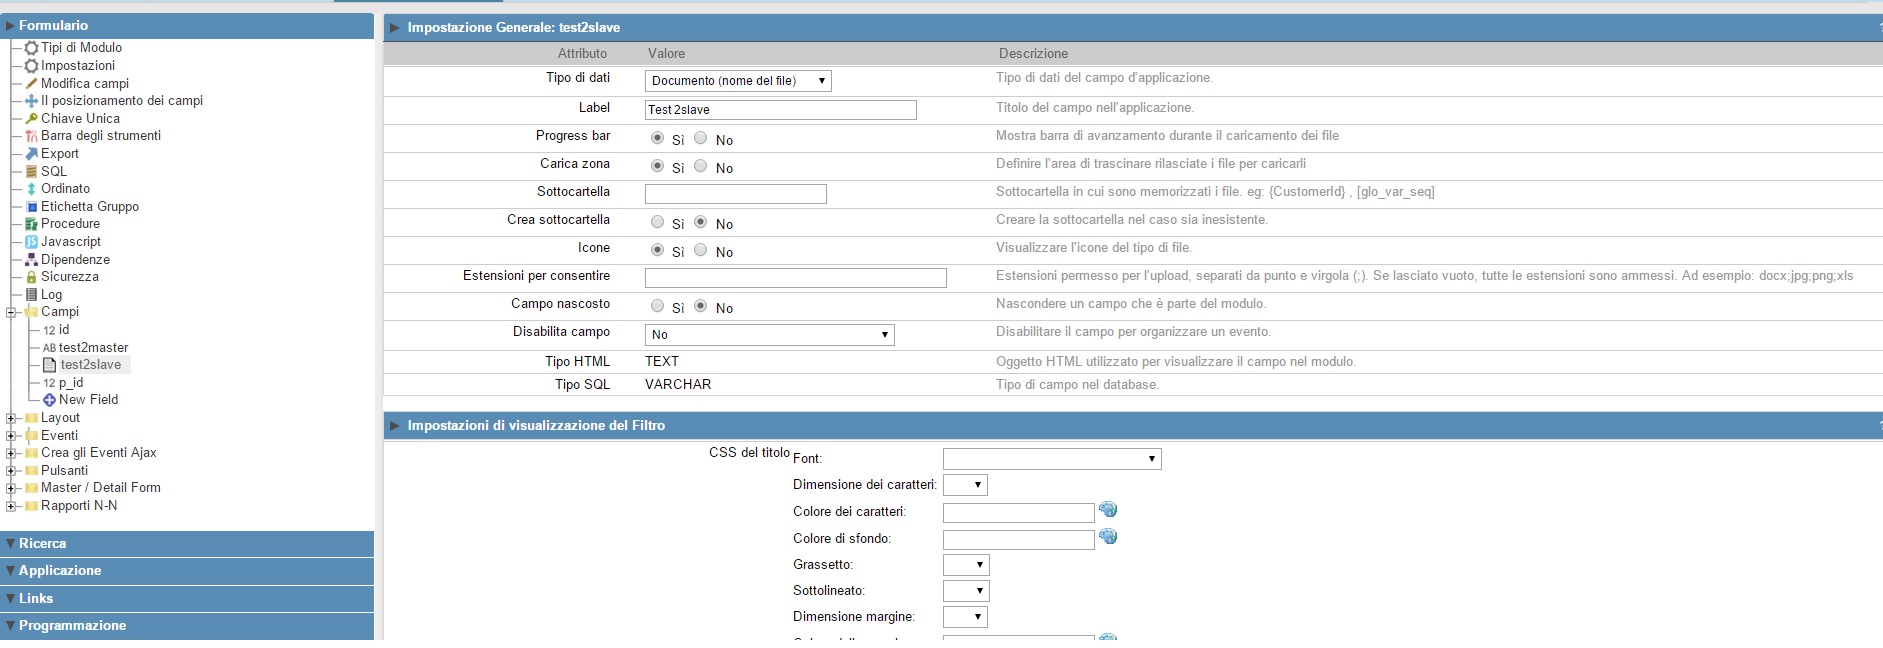Screen dimensions: 1883x648
Task: Click the Modifica campi pencil icon
Action: (x=31, y=84)
